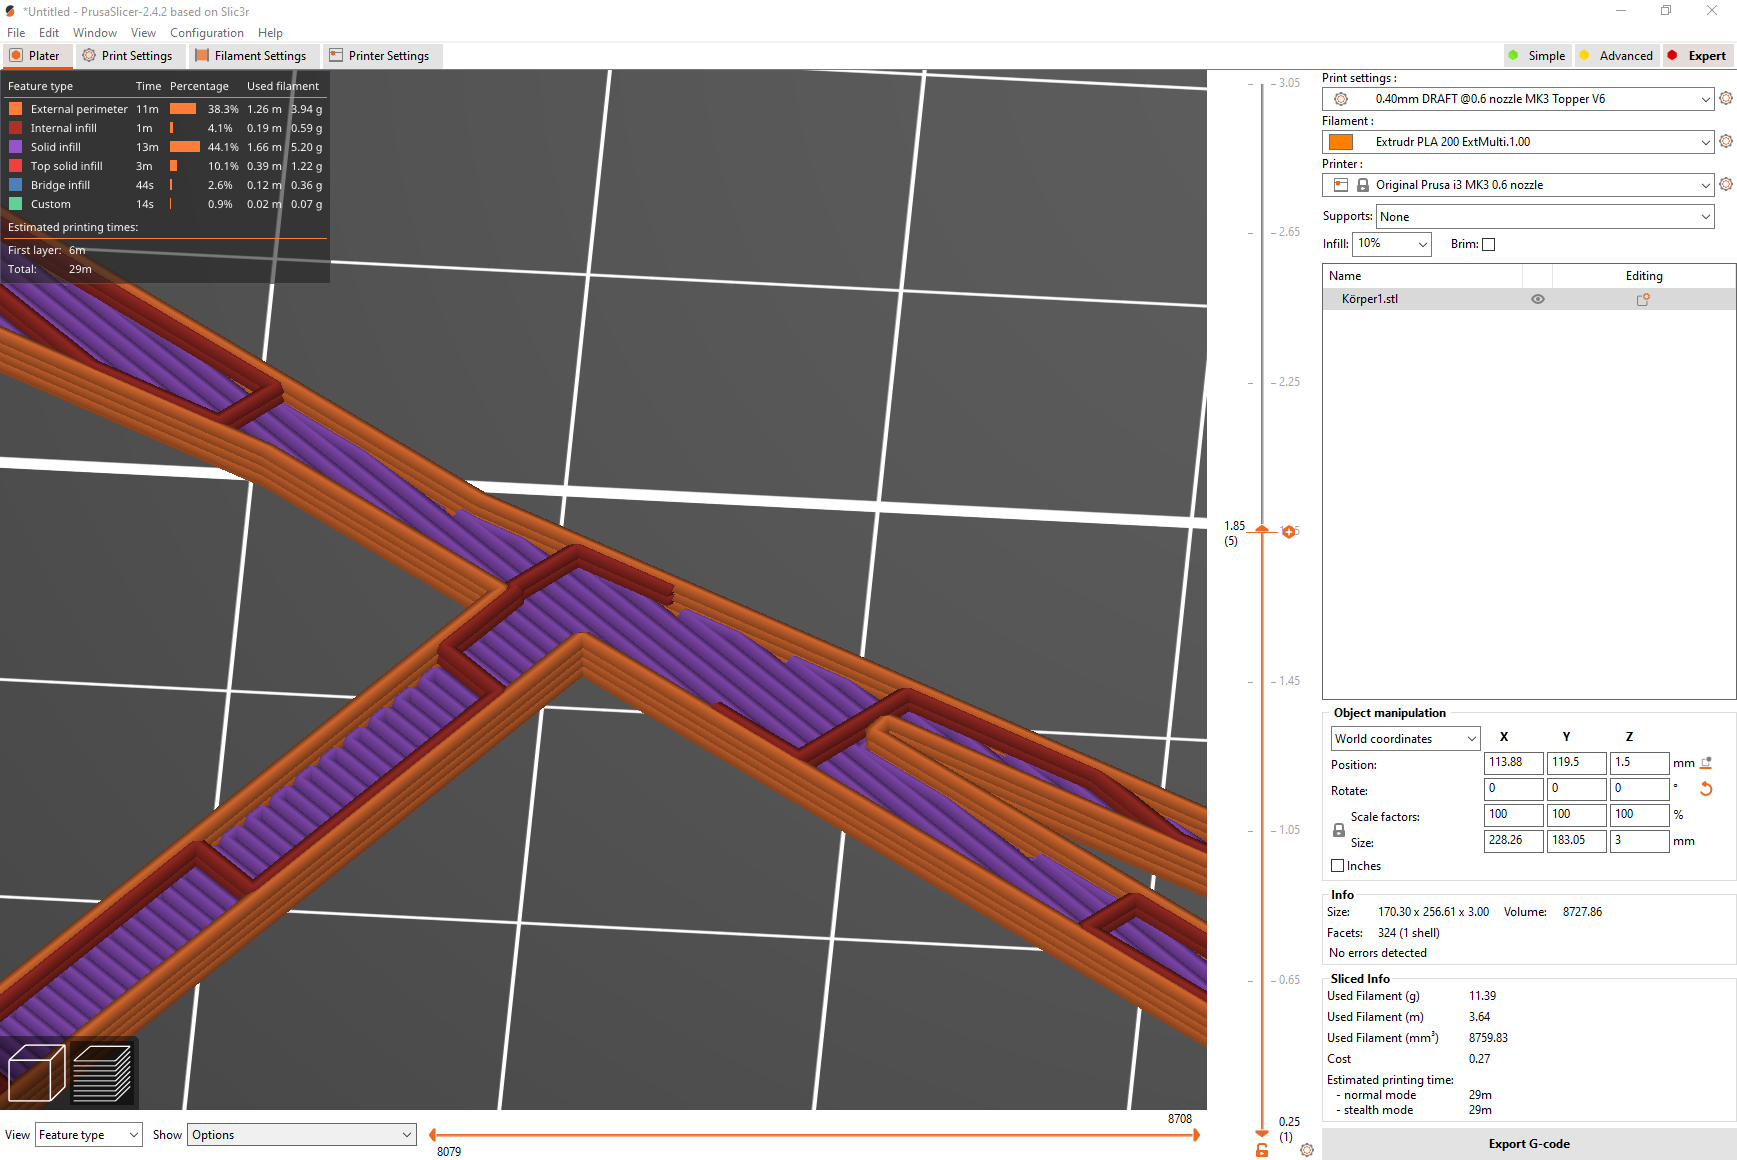Viewport: 1737px width, 1160px height.
Task: Switch to Advanced mode
Action: tap(1616, 56)
